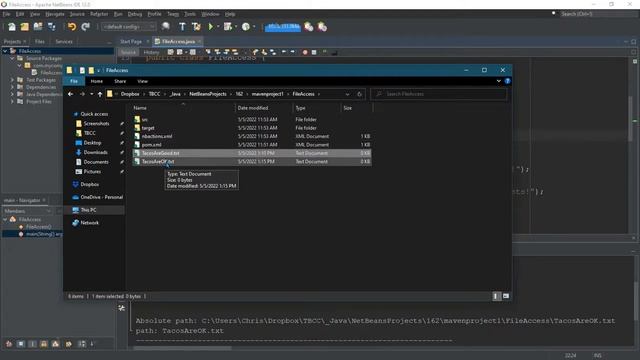
Task: Click the Clean and Build icon
Action: pyautogui.click(x=196, y=27)
